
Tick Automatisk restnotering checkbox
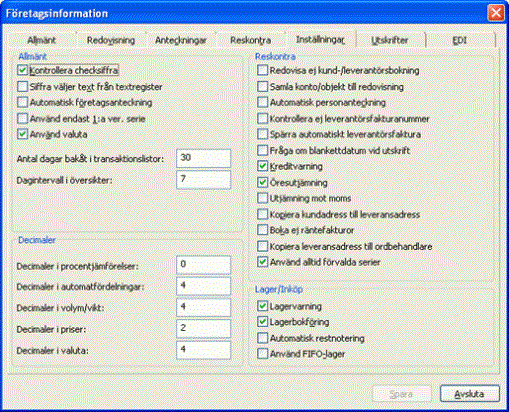coord(262,338)
